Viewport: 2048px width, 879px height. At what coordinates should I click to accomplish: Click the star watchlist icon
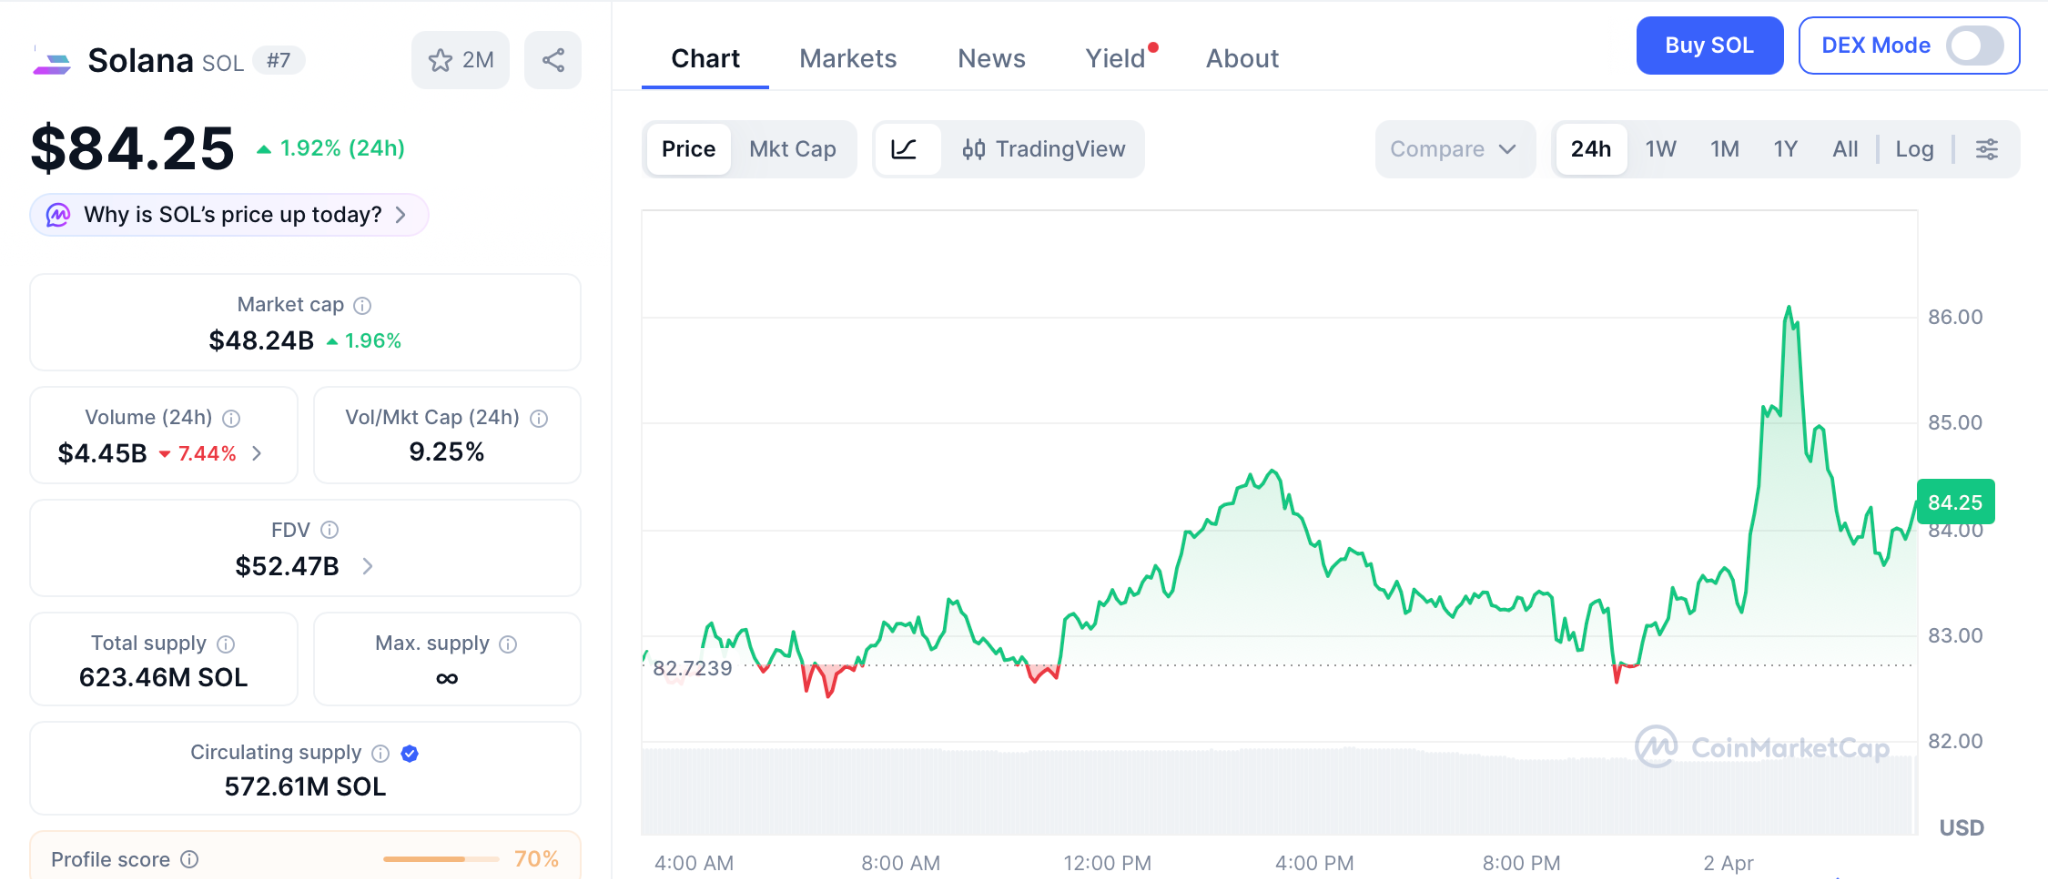pos(441,60)
